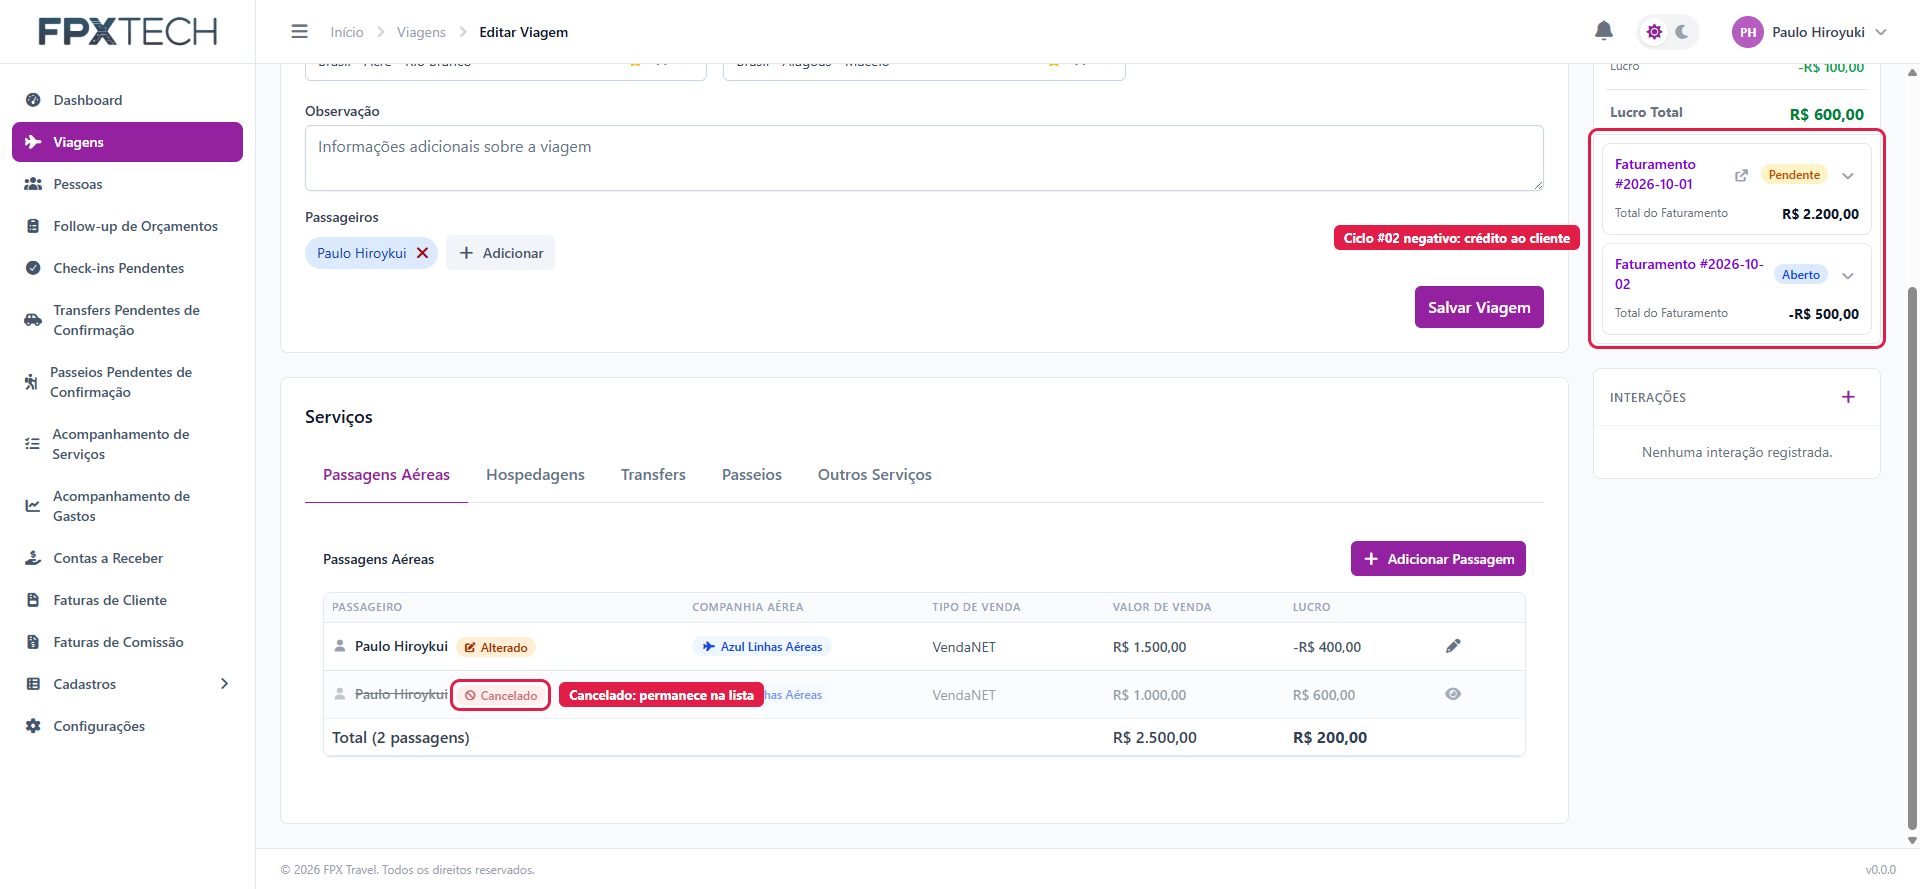1920x889 pixels.
Task: Click the Observação text area
Action: coord(924,158)
